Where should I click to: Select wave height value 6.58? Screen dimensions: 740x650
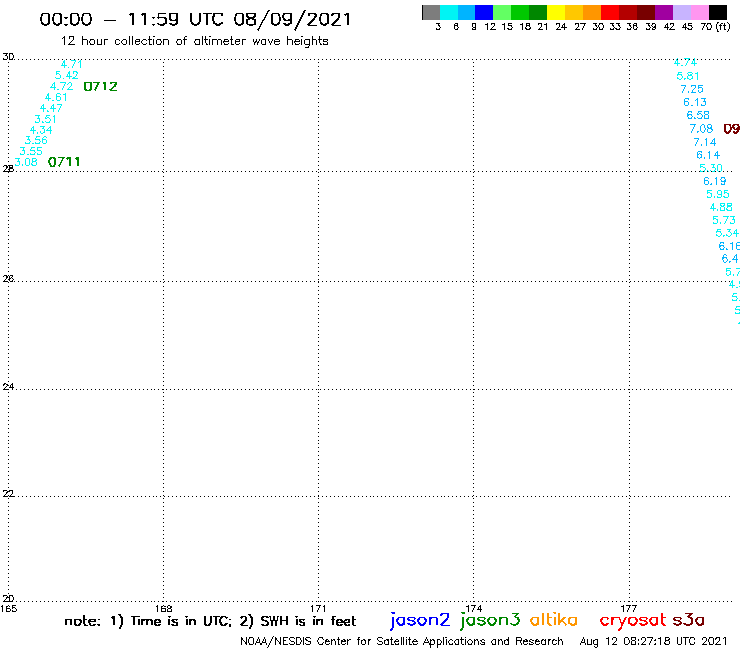(x=698, y=115)
